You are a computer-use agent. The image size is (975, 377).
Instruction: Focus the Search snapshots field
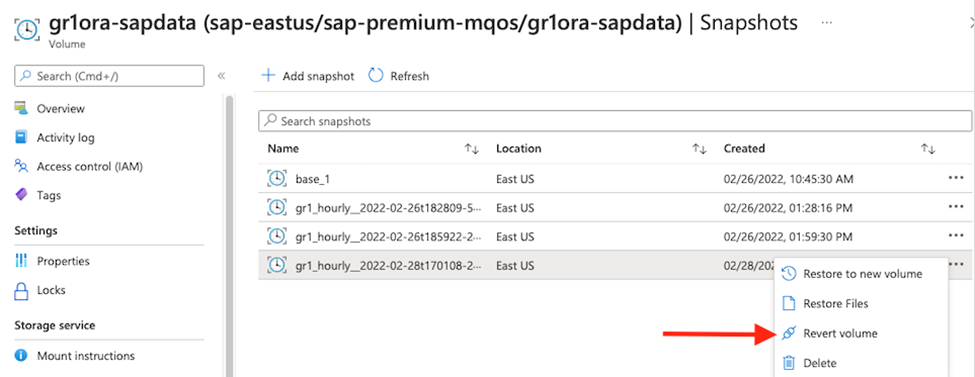pyautogui.click(x=614, y=121)
